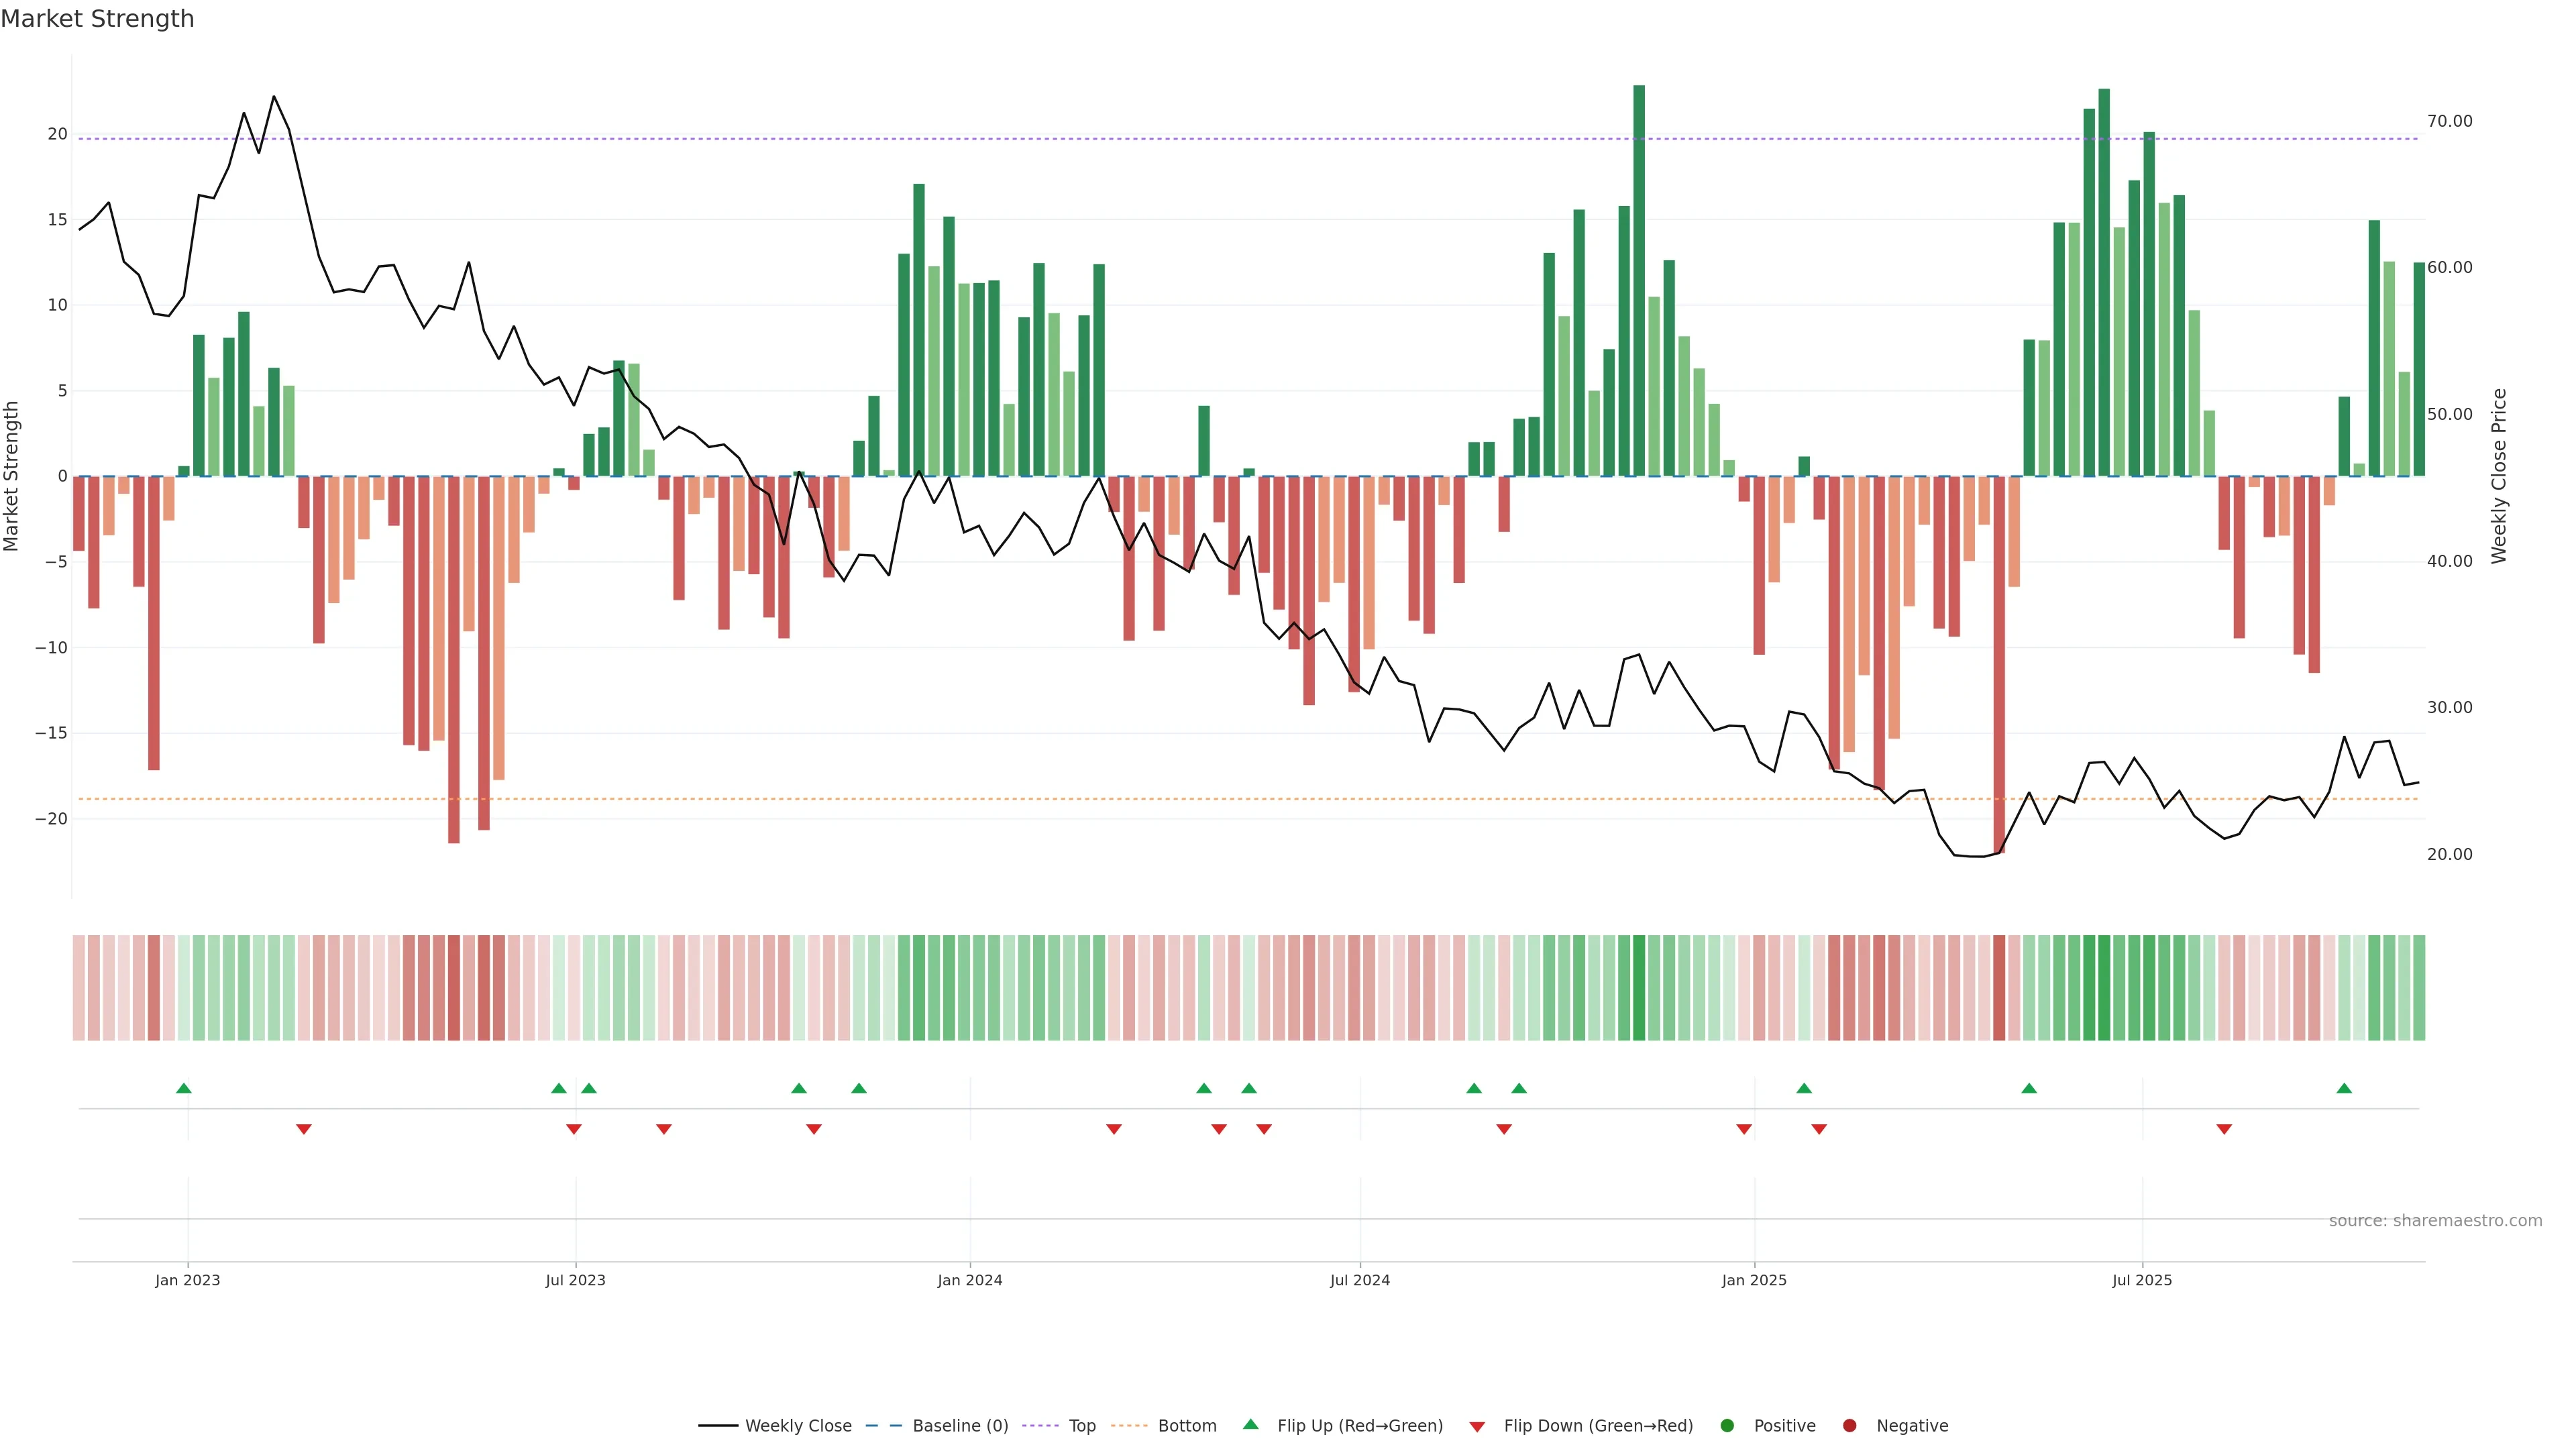Click last green flip-up triangle marker

click(x=2344, y=1088)
